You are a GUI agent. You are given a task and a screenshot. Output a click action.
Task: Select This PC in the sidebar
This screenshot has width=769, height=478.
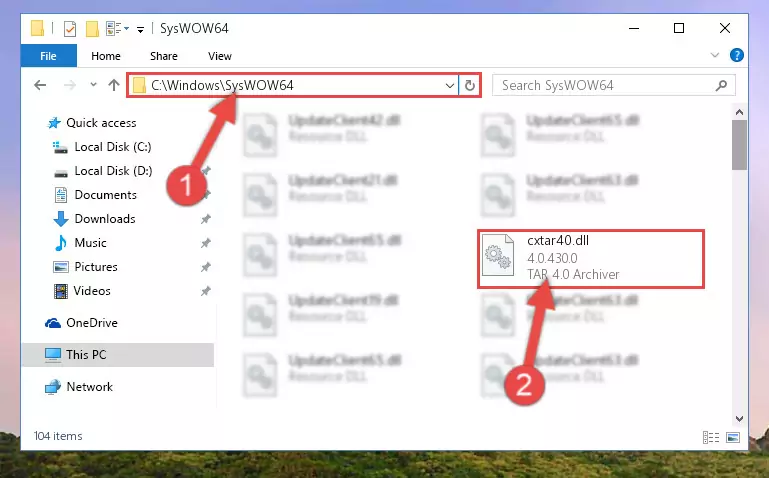tap(118, 354)
